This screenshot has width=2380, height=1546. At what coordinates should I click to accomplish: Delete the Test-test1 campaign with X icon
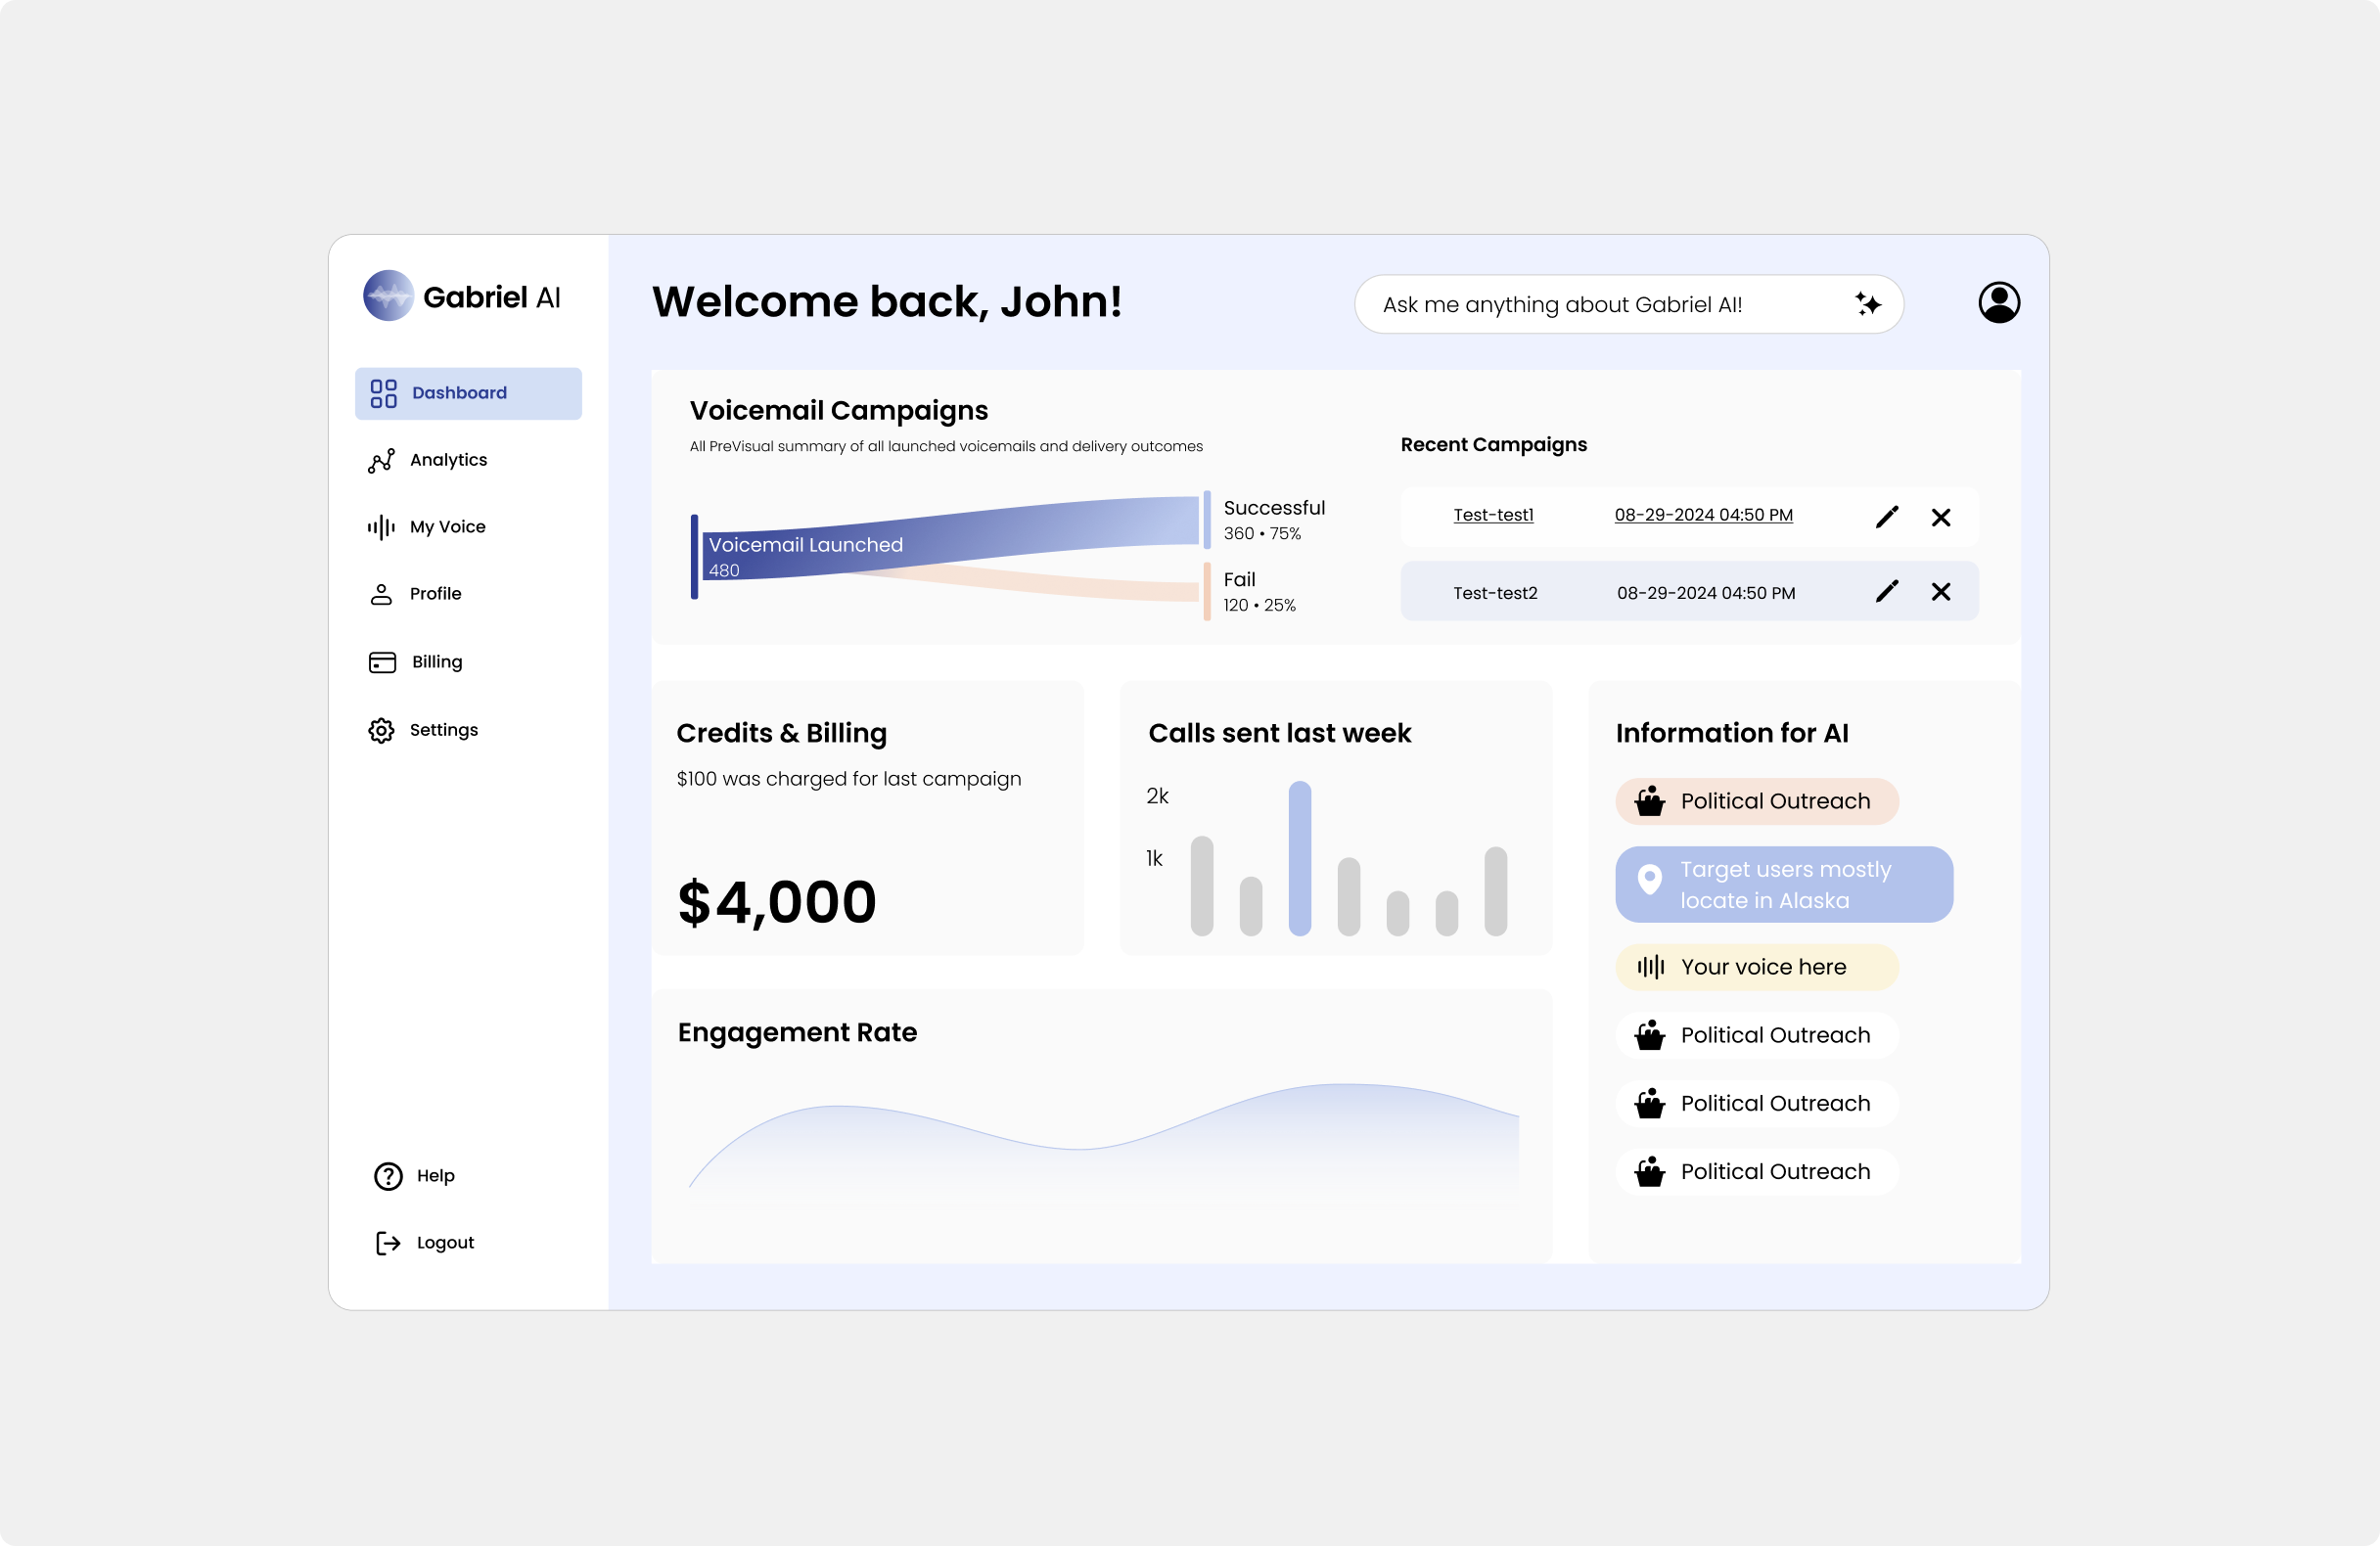click(x=1941, y=517)
